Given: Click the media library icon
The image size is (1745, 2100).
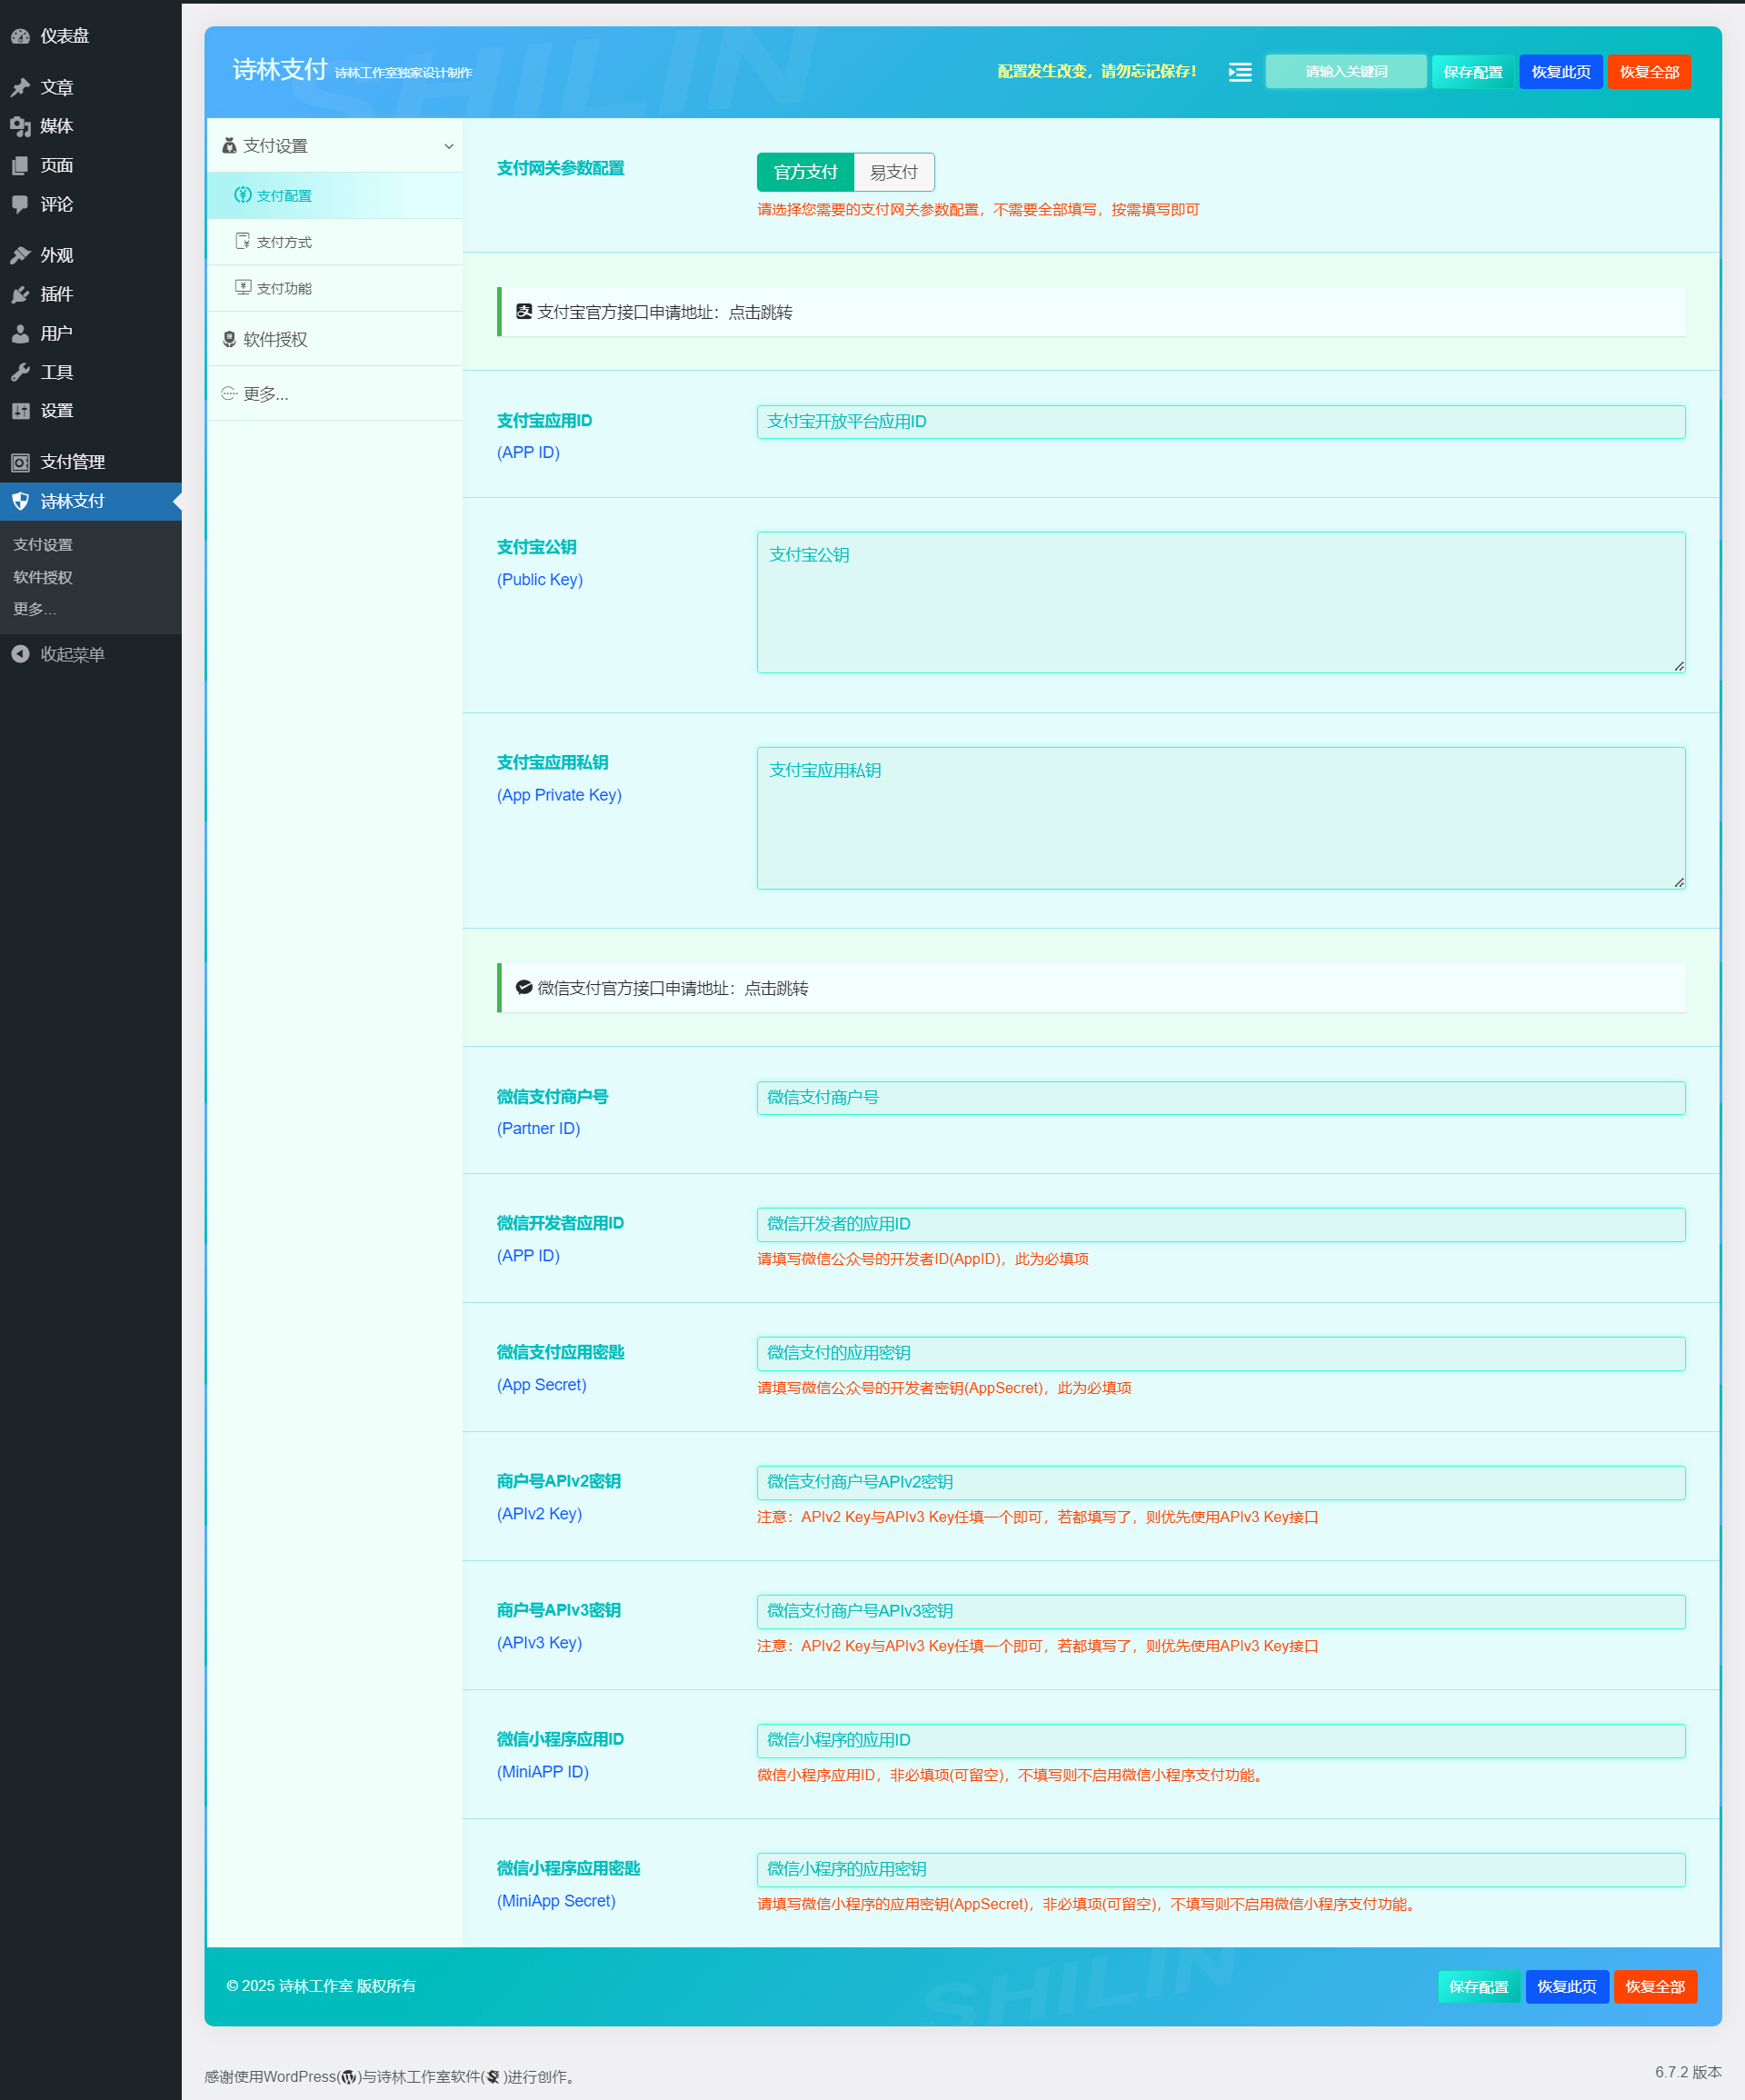Looking at the screenshot, I should (x=20, y=126).
